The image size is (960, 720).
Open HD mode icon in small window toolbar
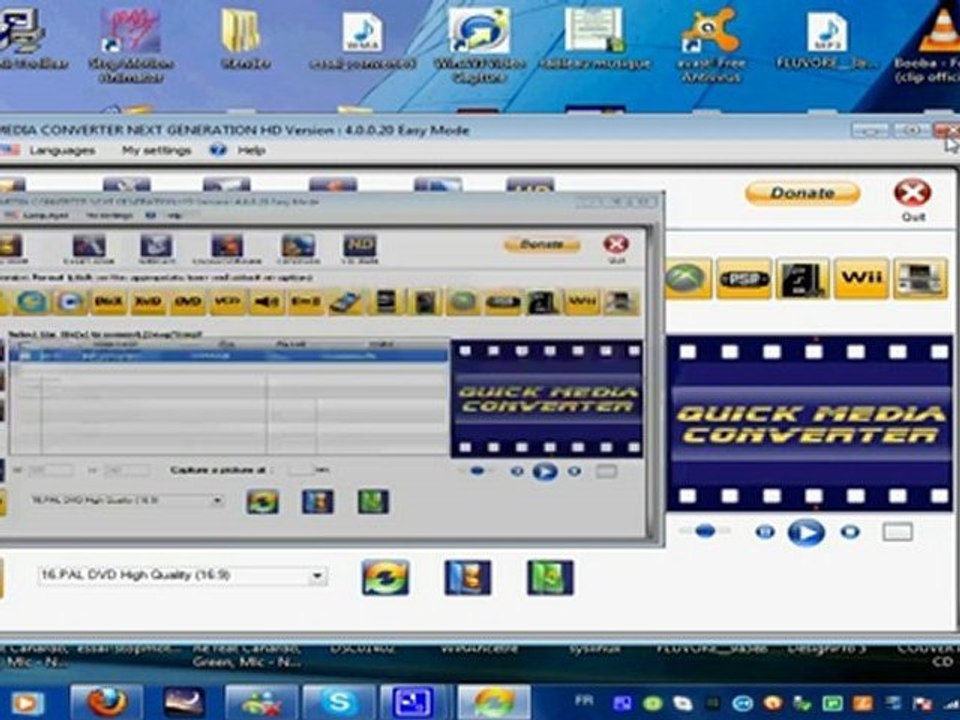pyautogui.click(x=359, y=246)
